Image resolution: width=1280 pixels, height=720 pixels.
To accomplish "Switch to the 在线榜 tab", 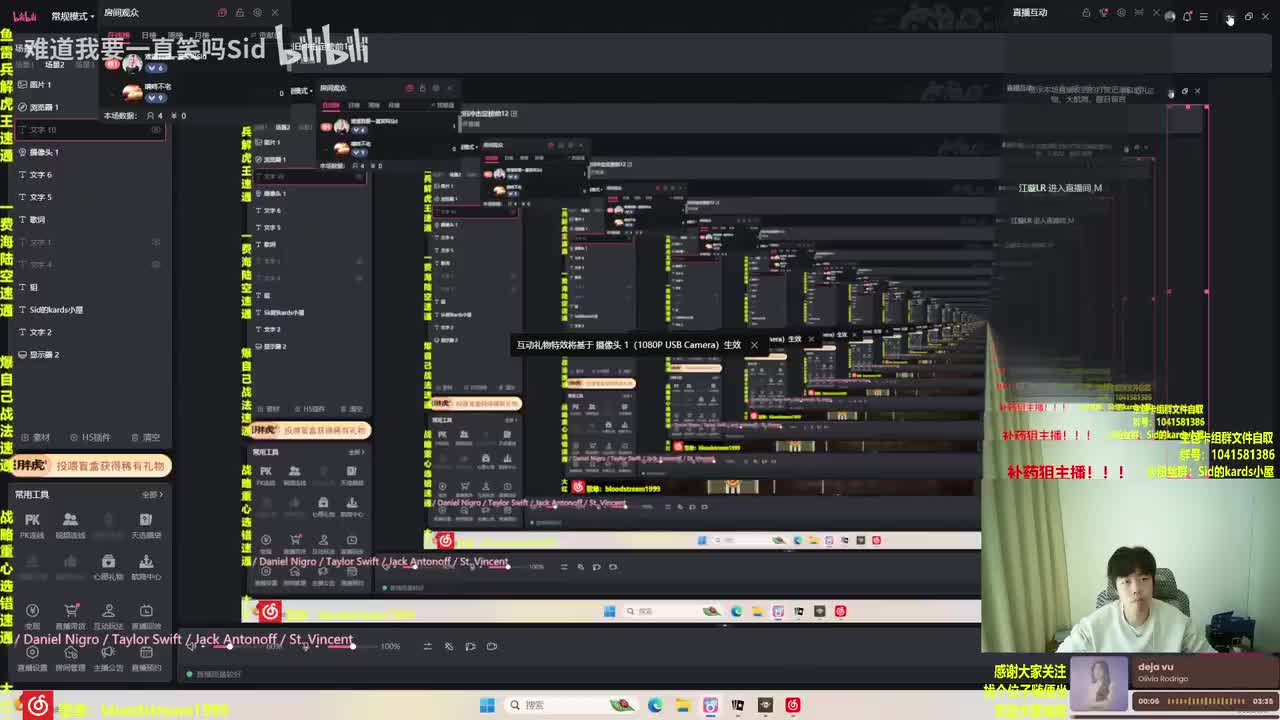I will click(x=119, y=36).
